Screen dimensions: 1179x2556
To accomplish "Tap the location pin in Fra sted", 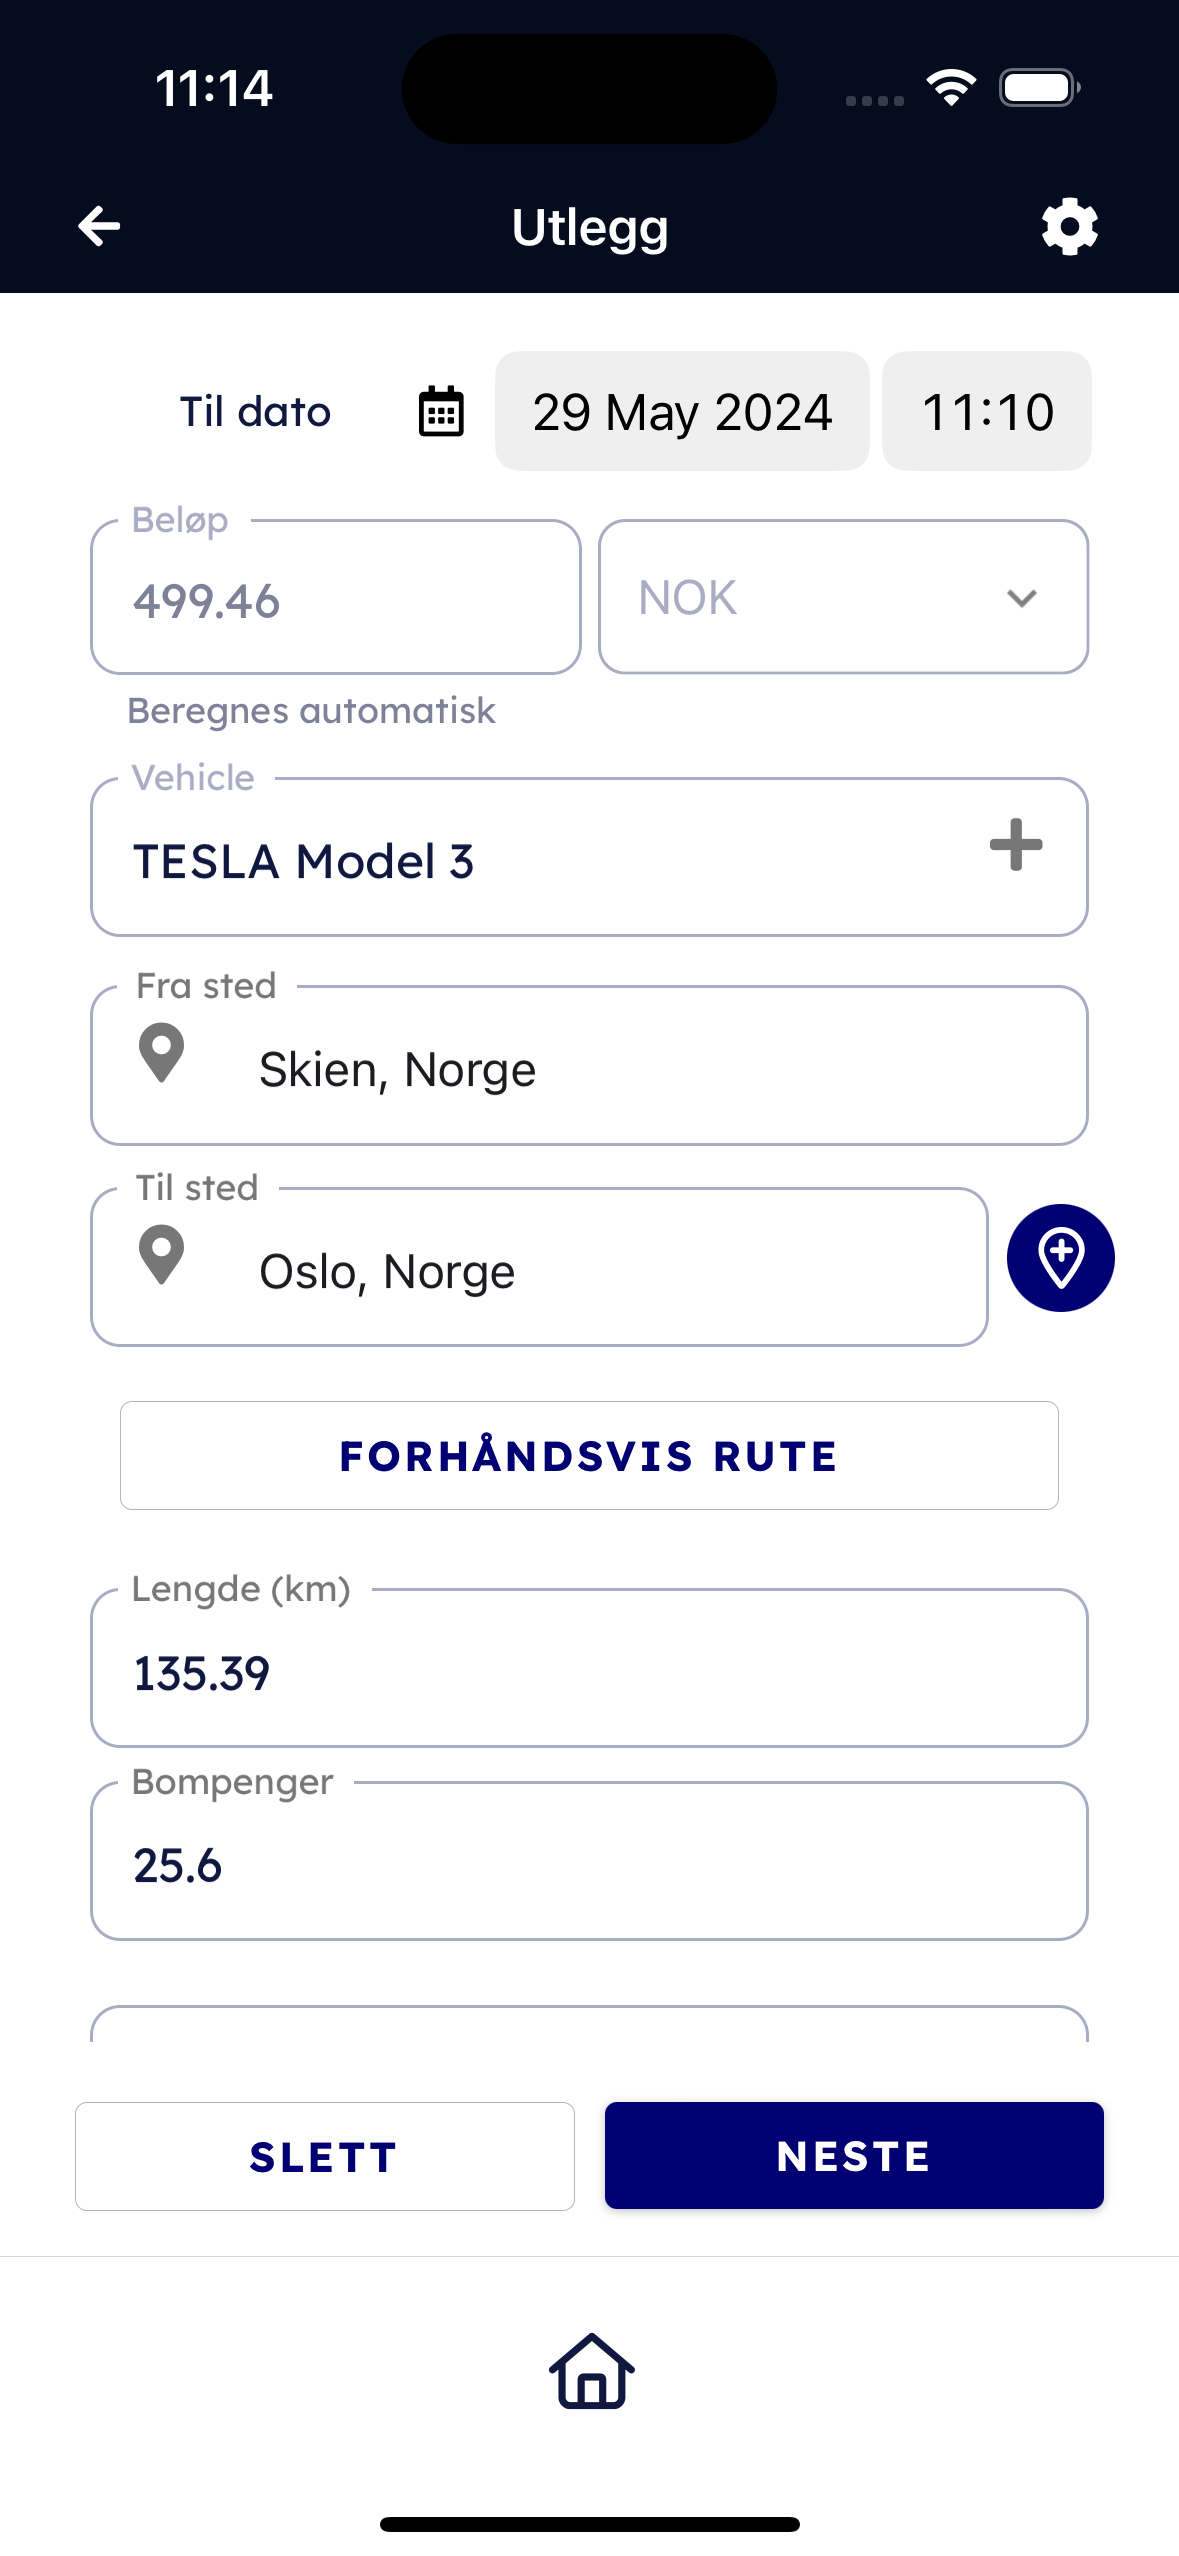I will click(161, 1053).
